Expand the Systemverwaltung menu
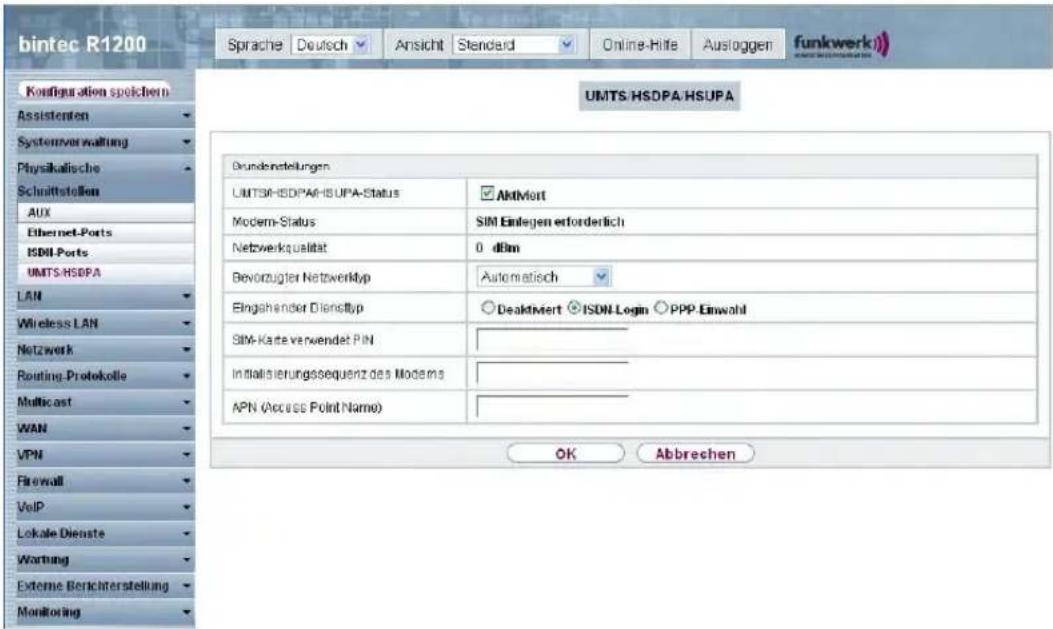This screenshot has width=1053, height=629. [x=104, y=142]
